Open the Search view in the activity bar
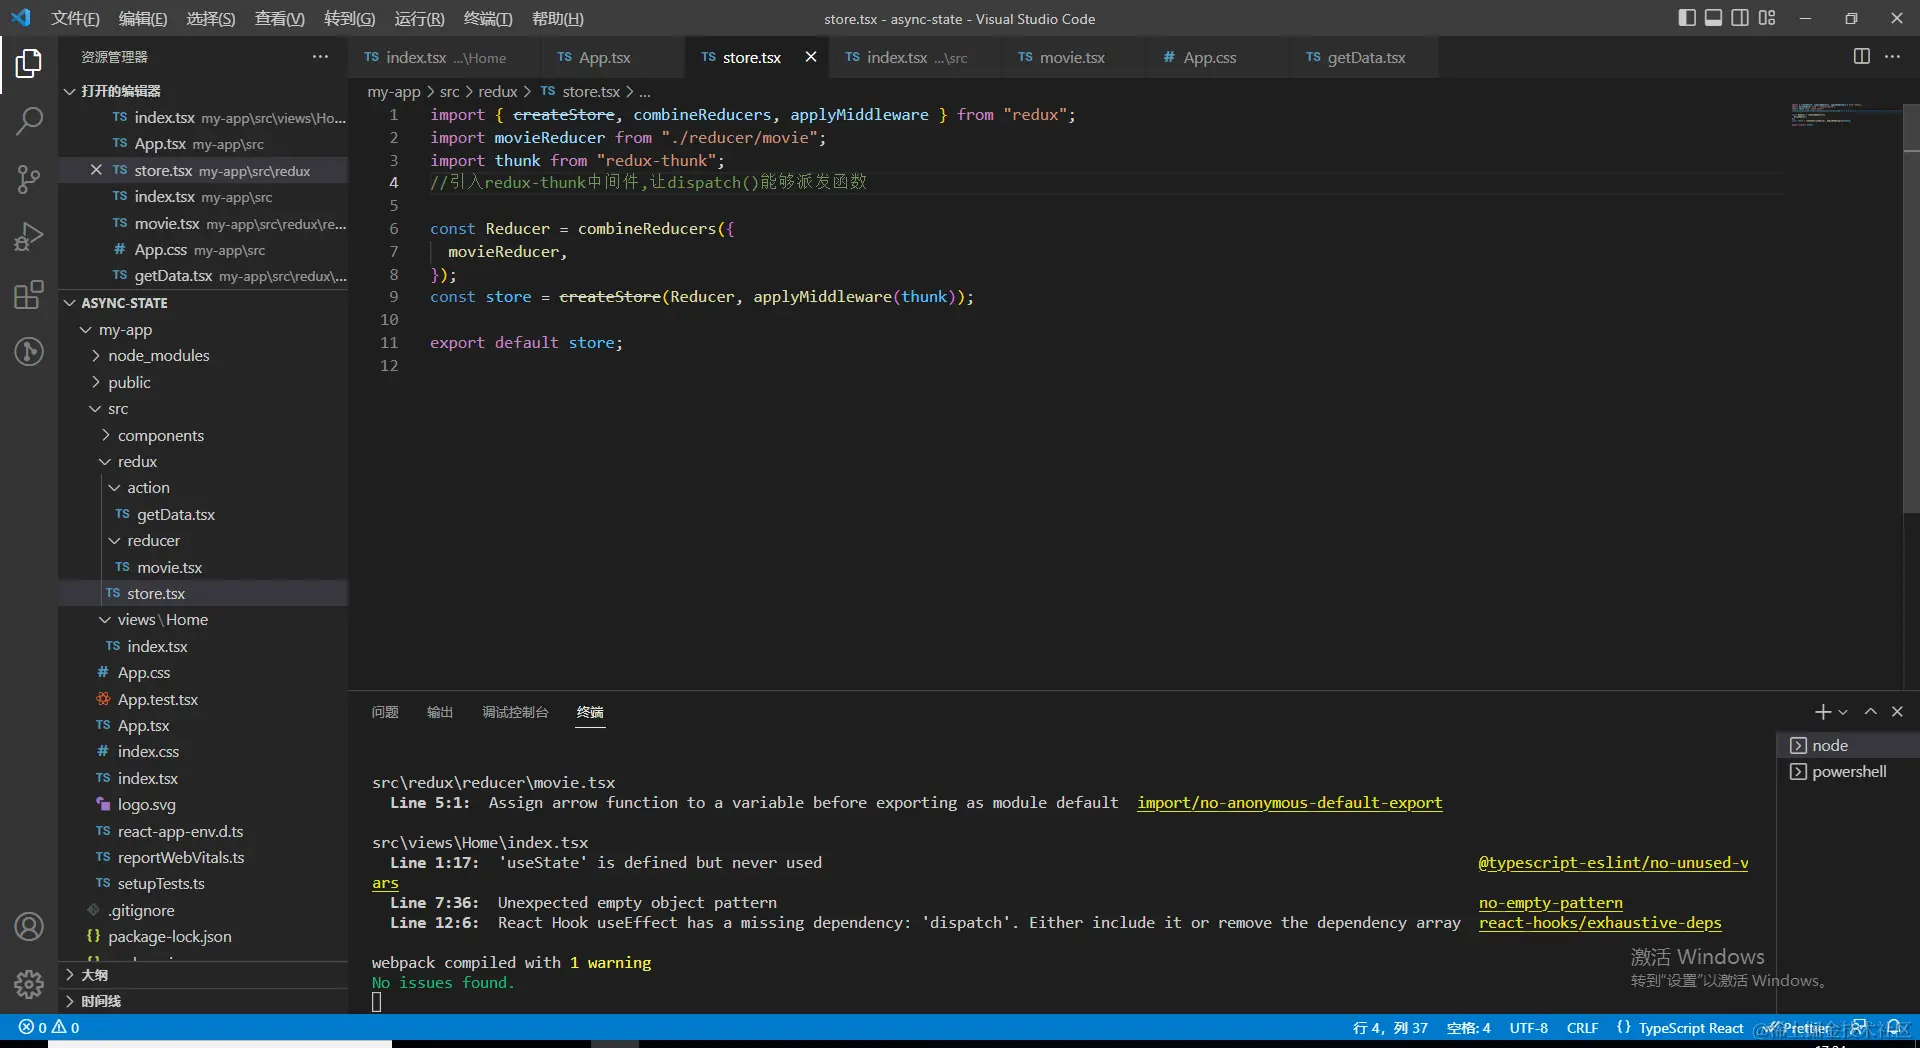The image size is (1920, 1048). click(x=29, y=121)
